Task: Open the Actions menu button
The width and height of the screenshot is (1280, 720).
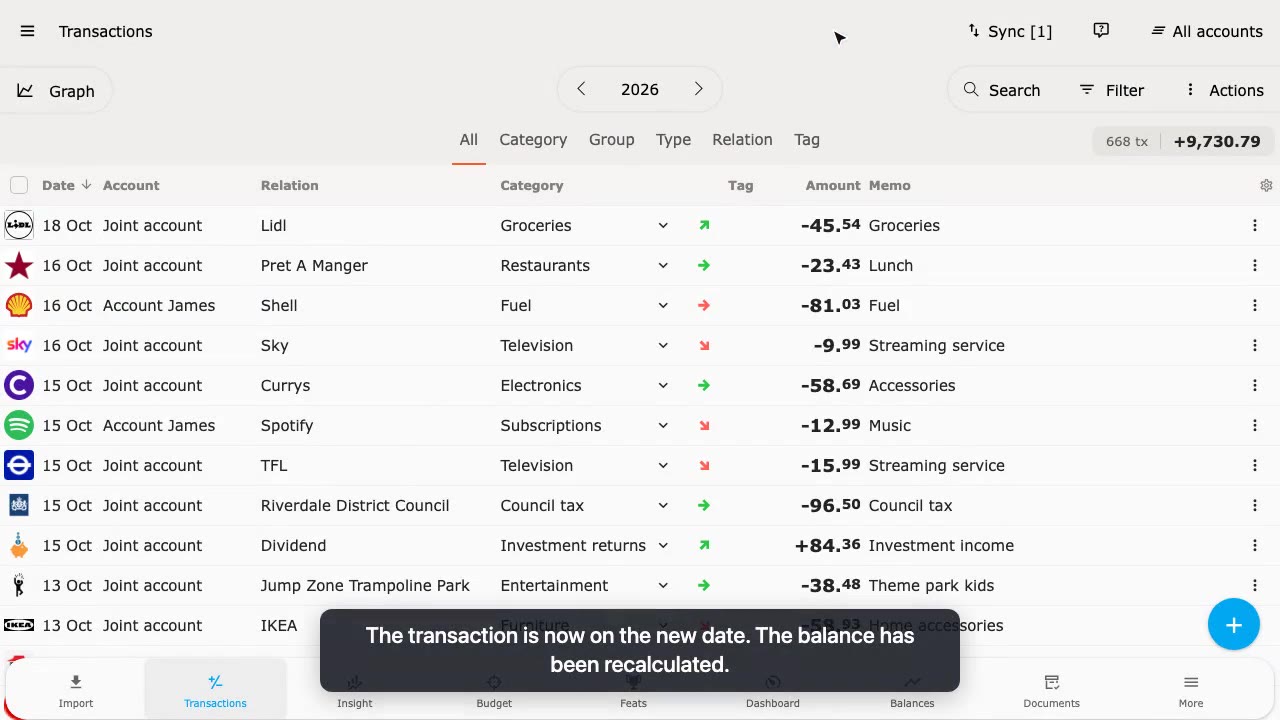Action: [1224, 90]
